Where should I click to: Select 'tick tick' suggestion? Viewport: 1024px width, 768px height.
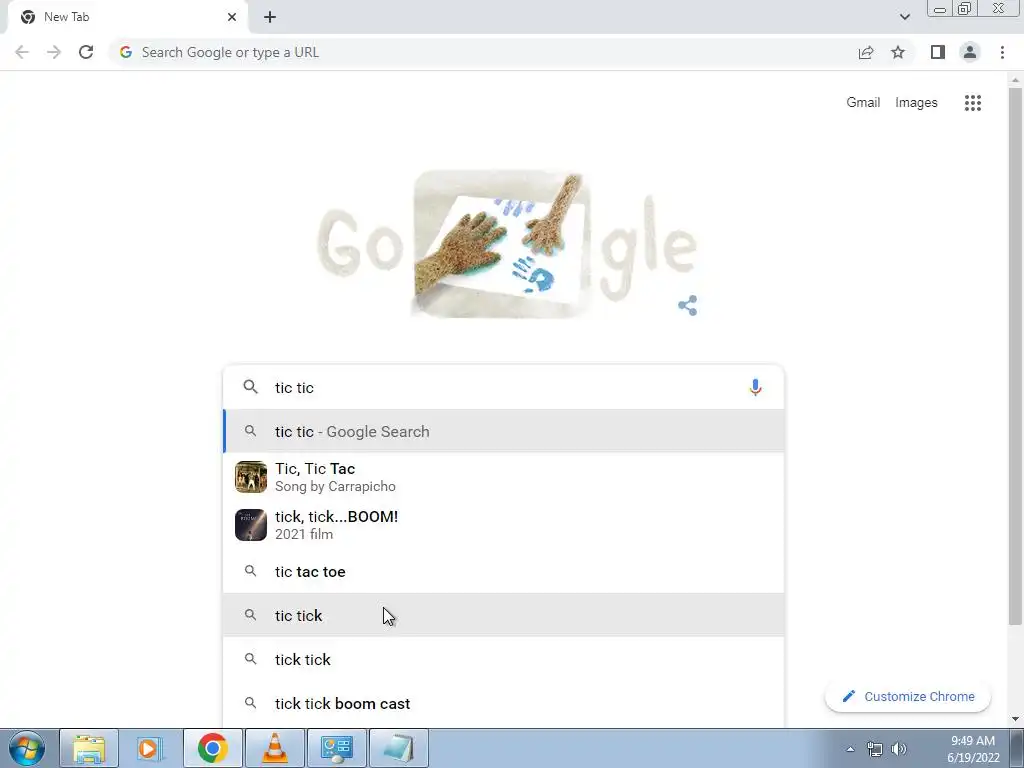coord(504,660)
